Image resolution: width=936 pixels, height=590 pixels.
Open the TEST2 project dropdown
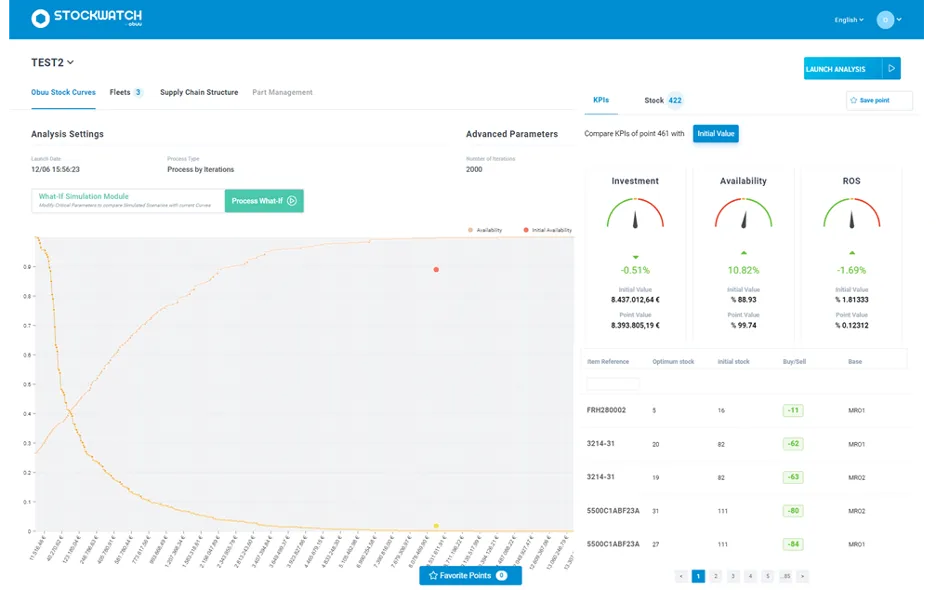53,62
